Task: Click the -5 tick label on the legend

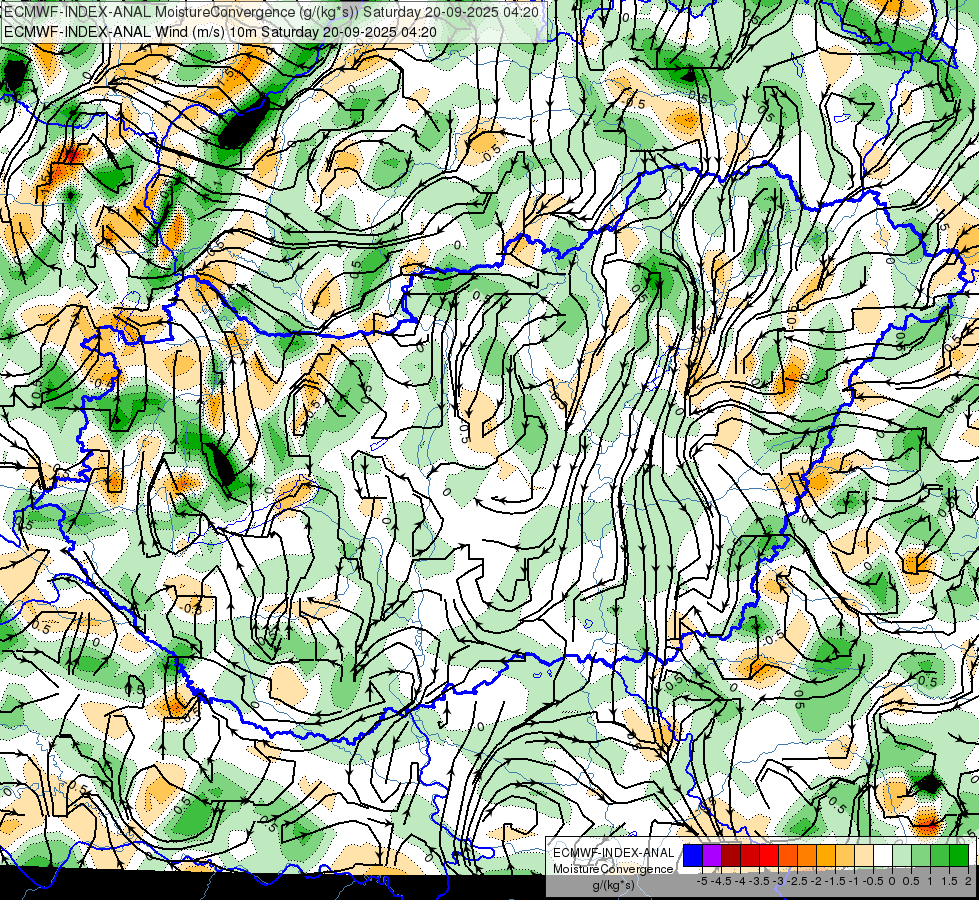Action: (702, 881)
